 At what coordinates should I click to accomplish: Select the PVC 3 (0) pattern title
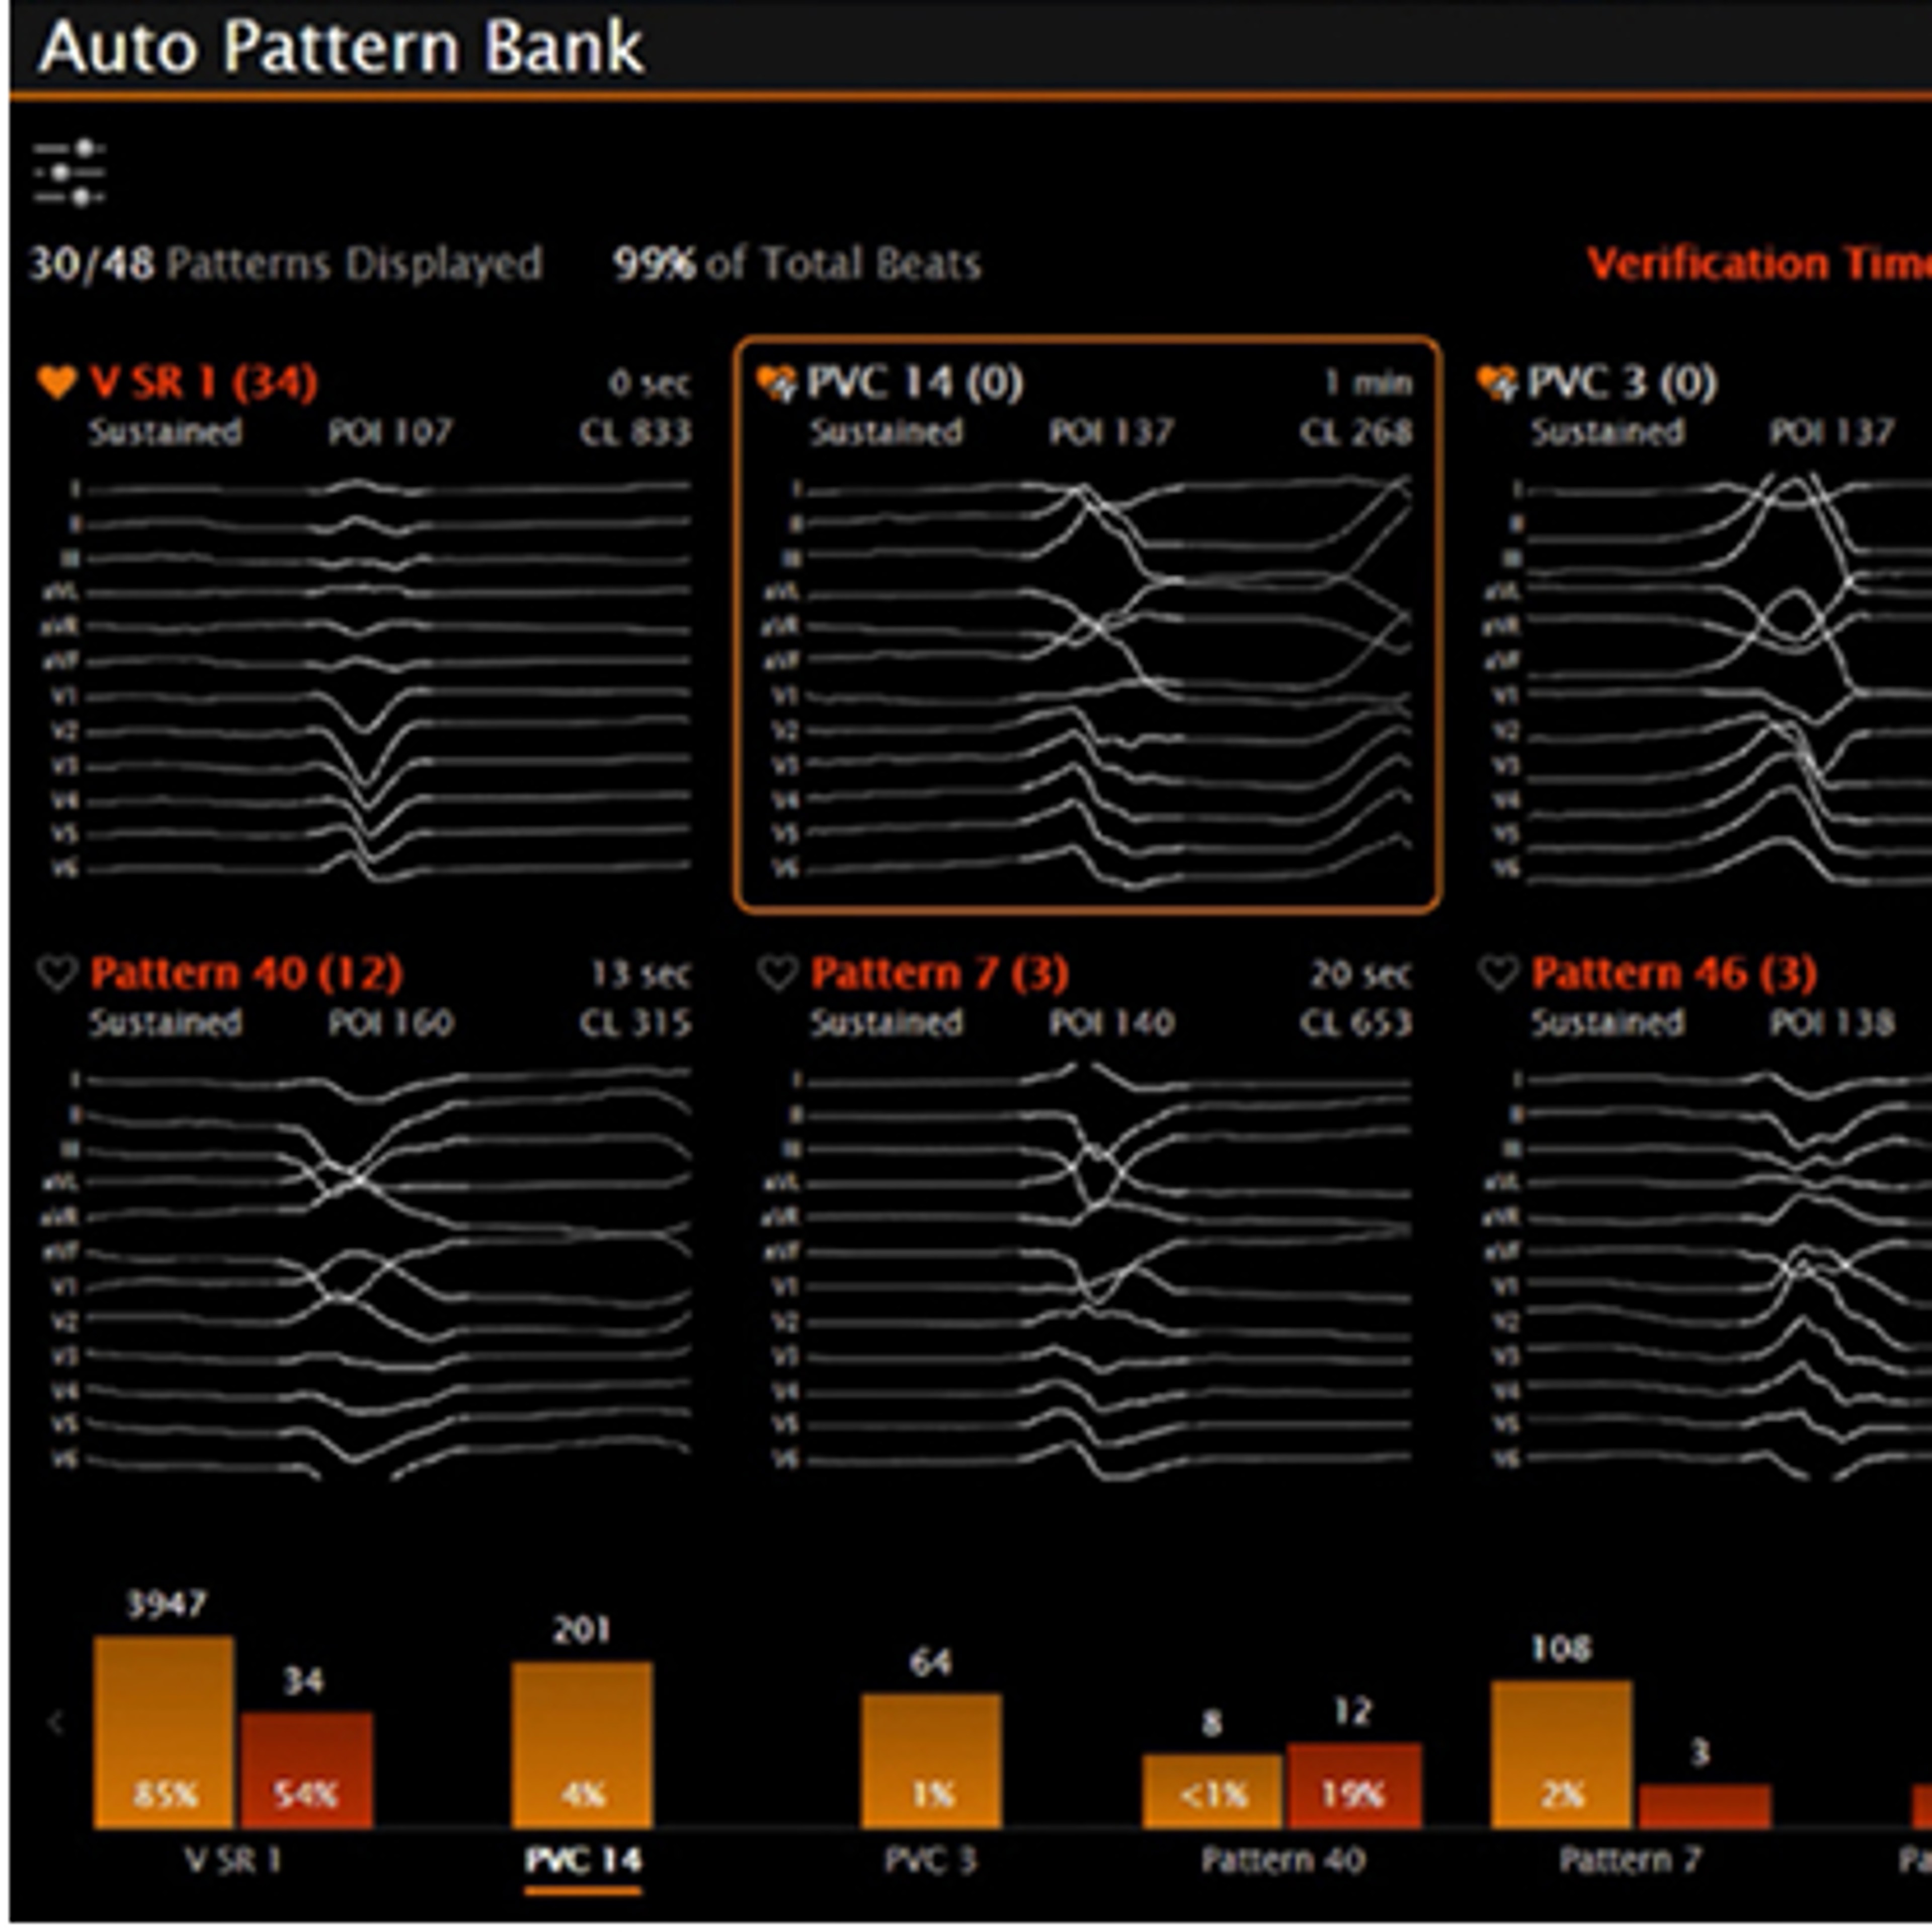(1623, 382)
